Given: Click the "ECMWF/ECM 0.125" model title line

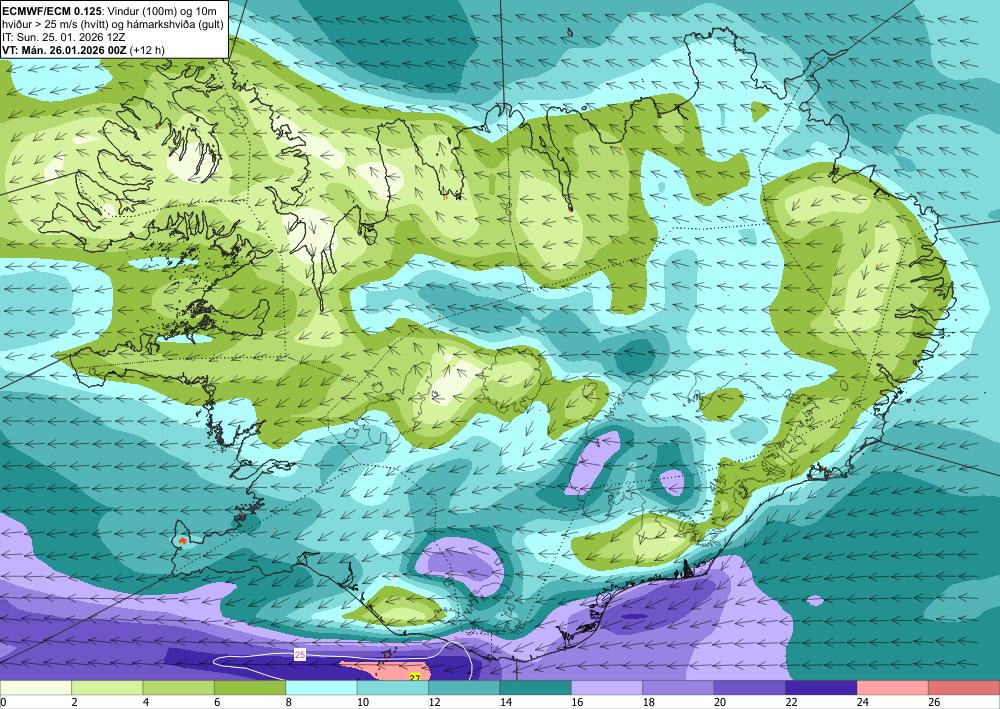Looking at the screenshot, I should 109,10.
